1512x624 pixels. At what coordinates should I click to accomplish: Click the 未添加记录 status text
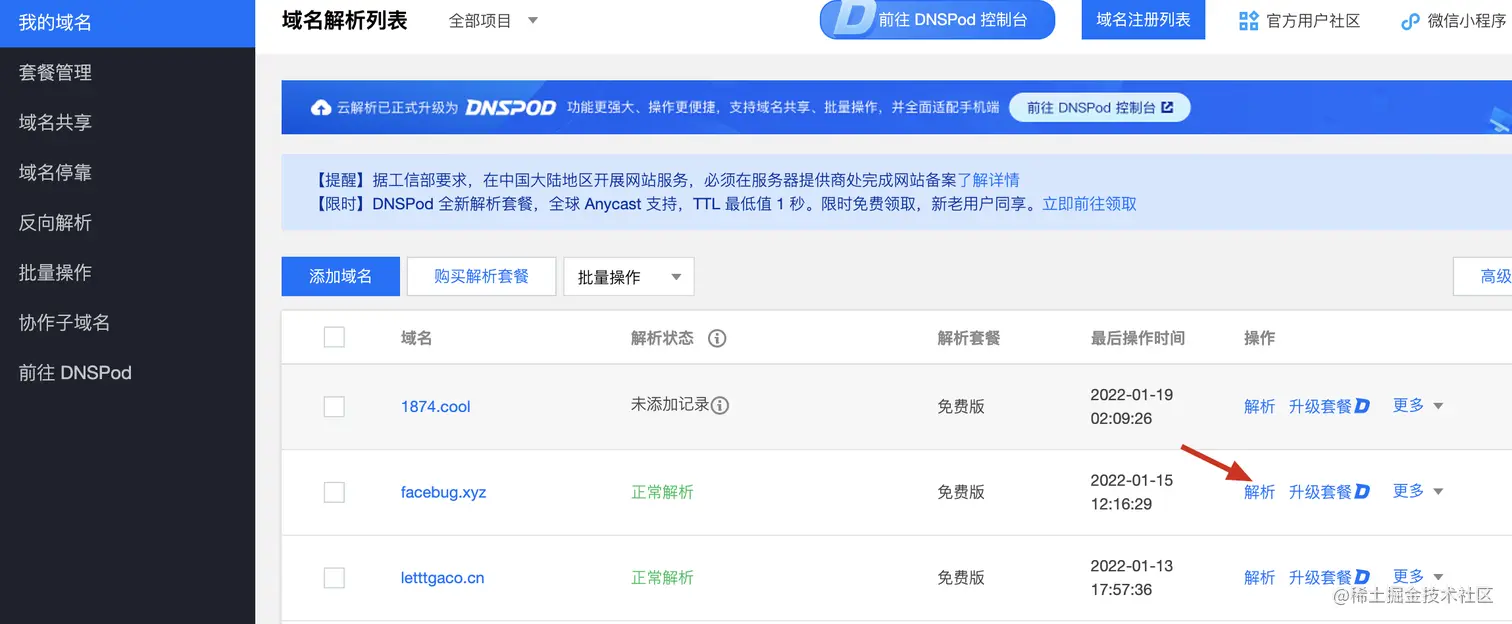click(x=670, y=405)
